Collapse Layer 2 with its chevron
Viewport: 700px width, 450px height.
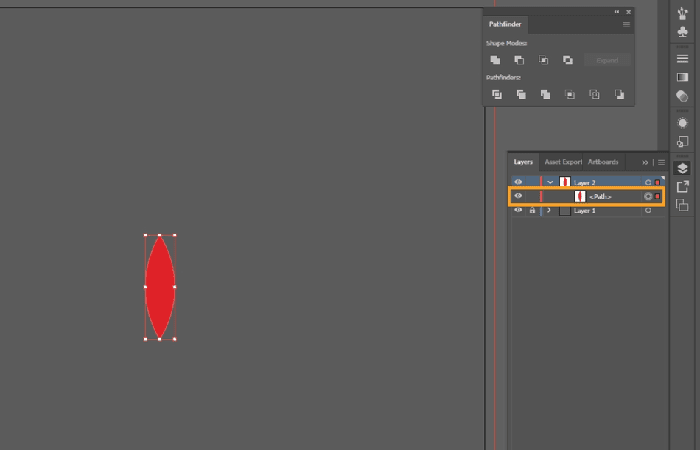550,182
